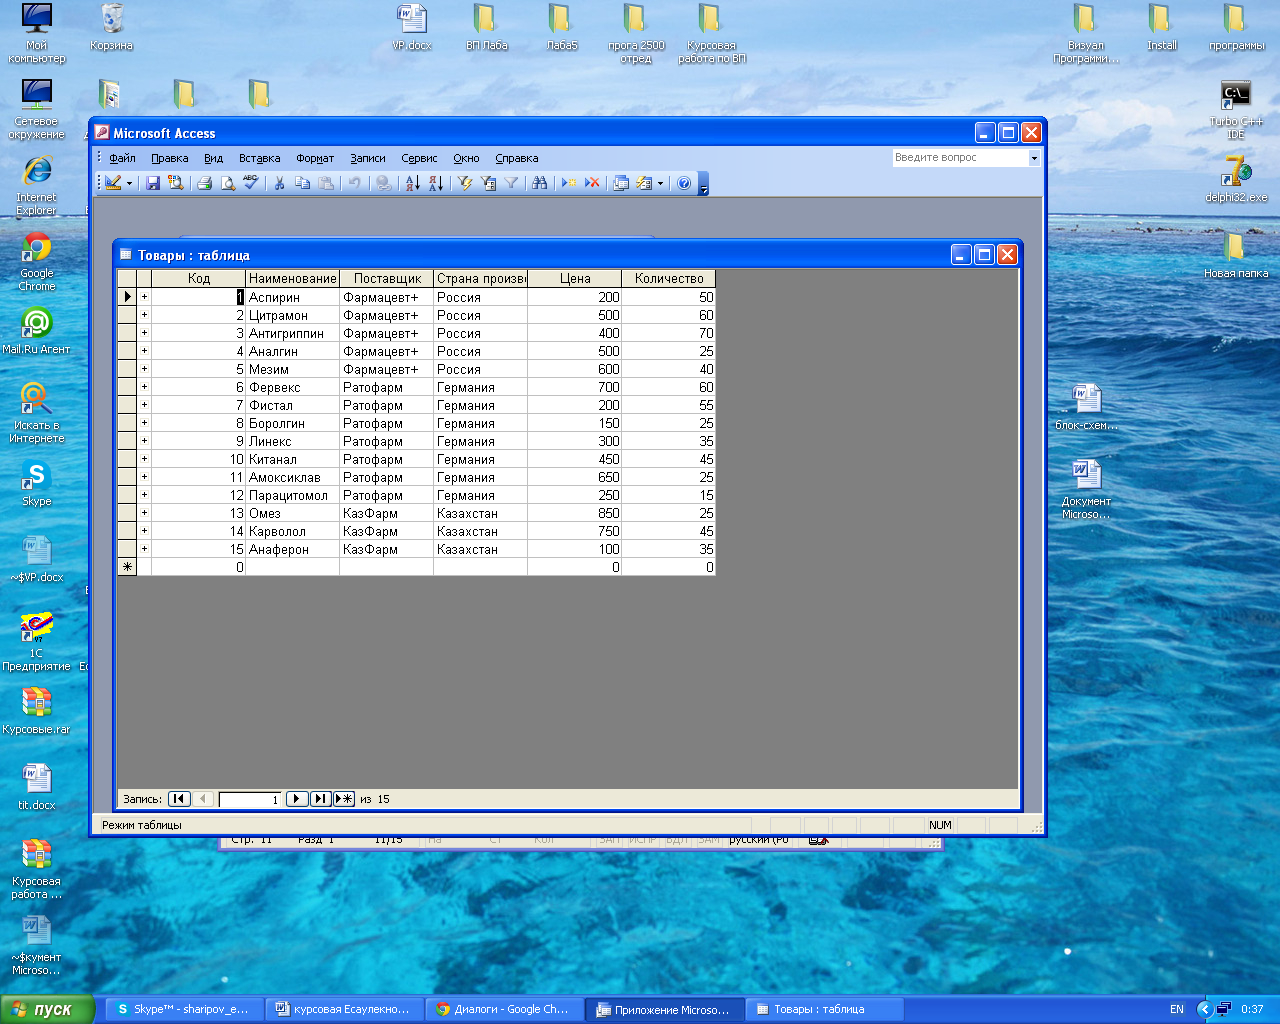Go to first record navigation button

(179, 799)
